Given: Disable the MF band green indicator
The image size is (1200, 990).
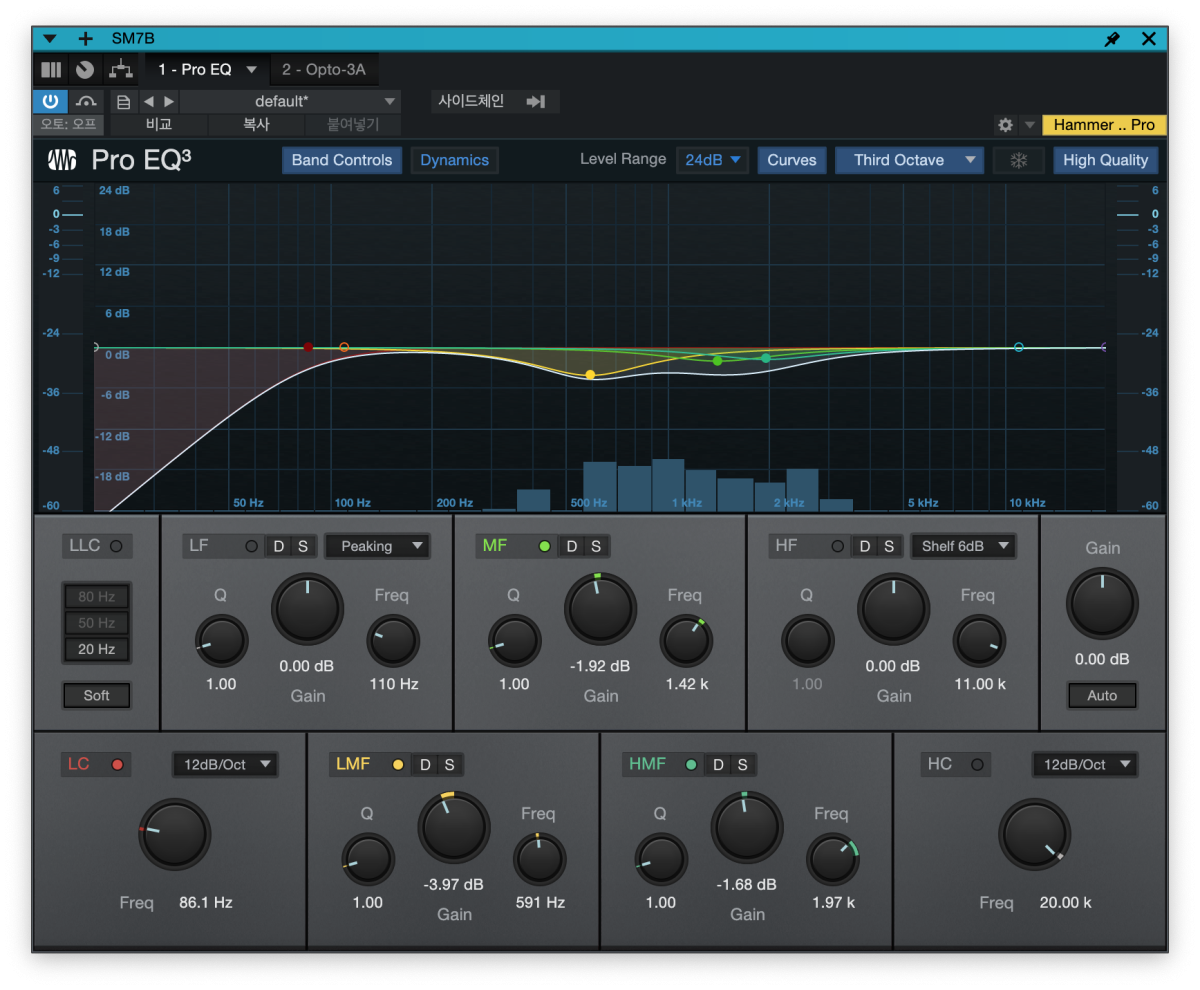Looking at the screenshot, I should [x=544, y=546].
